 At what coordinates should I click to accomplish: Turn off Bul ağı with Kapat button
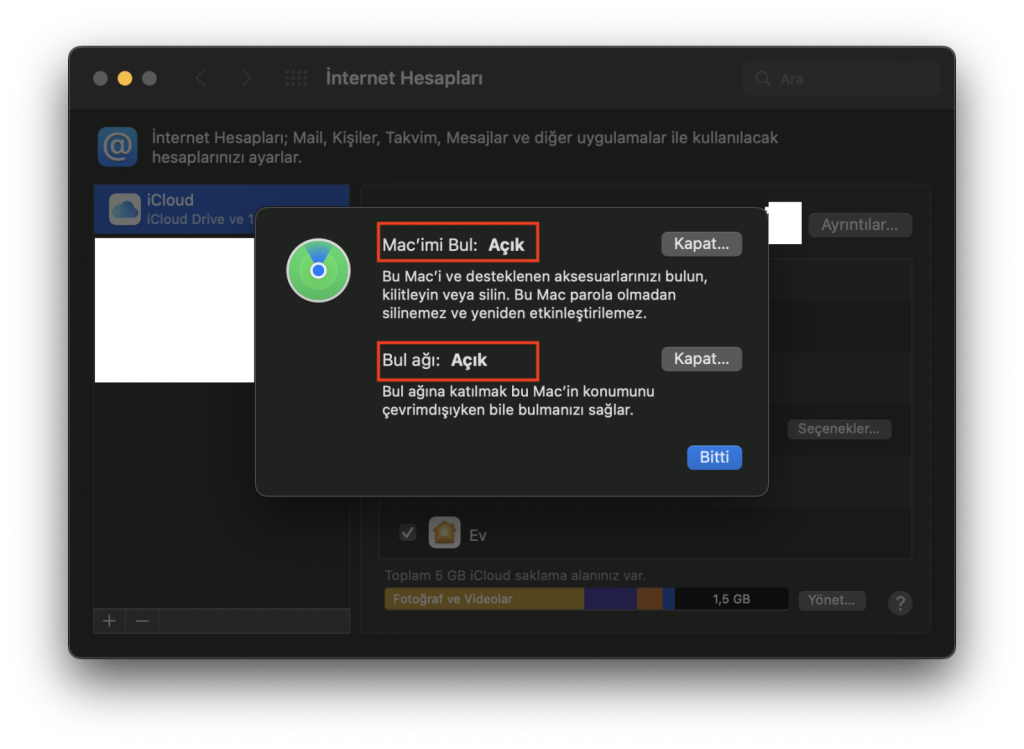[701, 359]
